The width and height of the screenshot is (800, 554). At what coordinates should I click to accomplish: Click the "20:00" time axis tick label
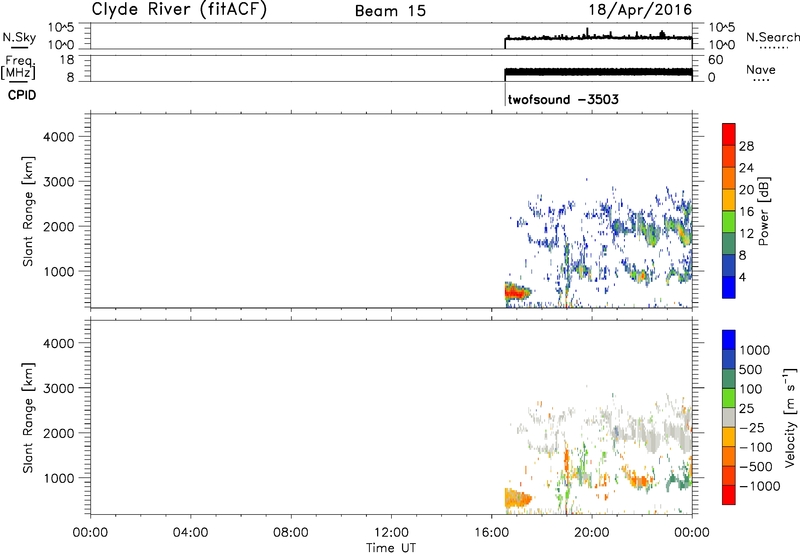point(592,533)
